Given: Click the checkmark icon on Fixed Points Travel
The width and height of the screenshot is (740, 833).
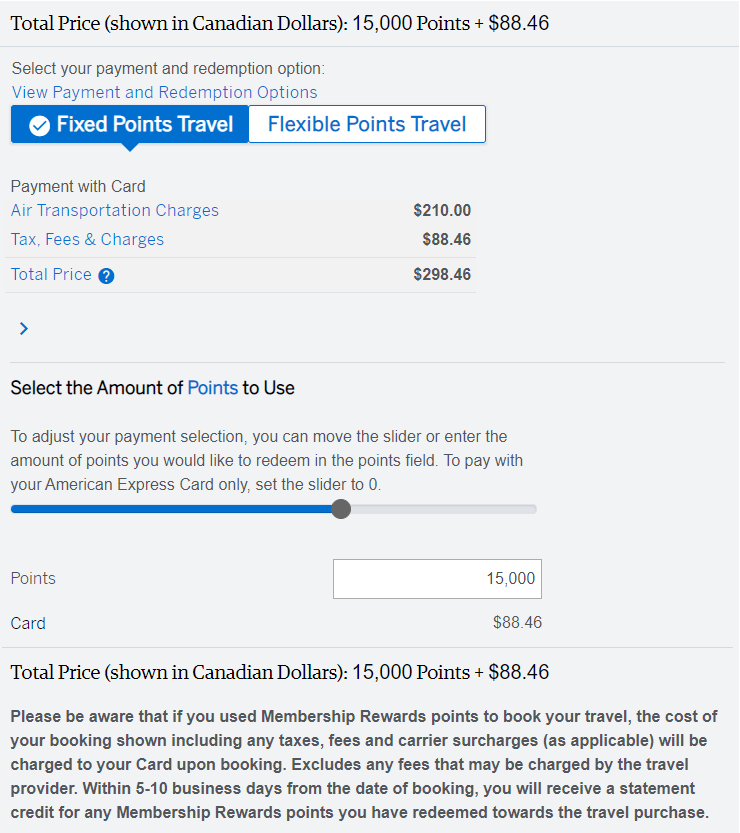Looking at the screenshot, I should [x=39, y=125].
